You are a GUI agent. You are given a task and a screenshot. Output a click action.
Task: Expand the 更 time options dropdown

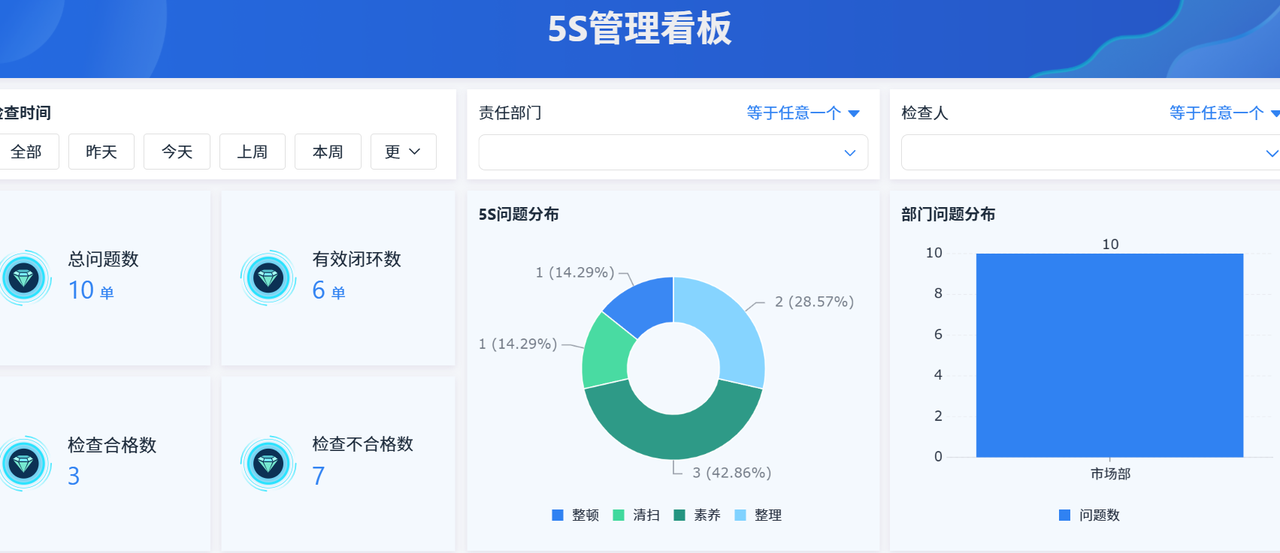403,152
